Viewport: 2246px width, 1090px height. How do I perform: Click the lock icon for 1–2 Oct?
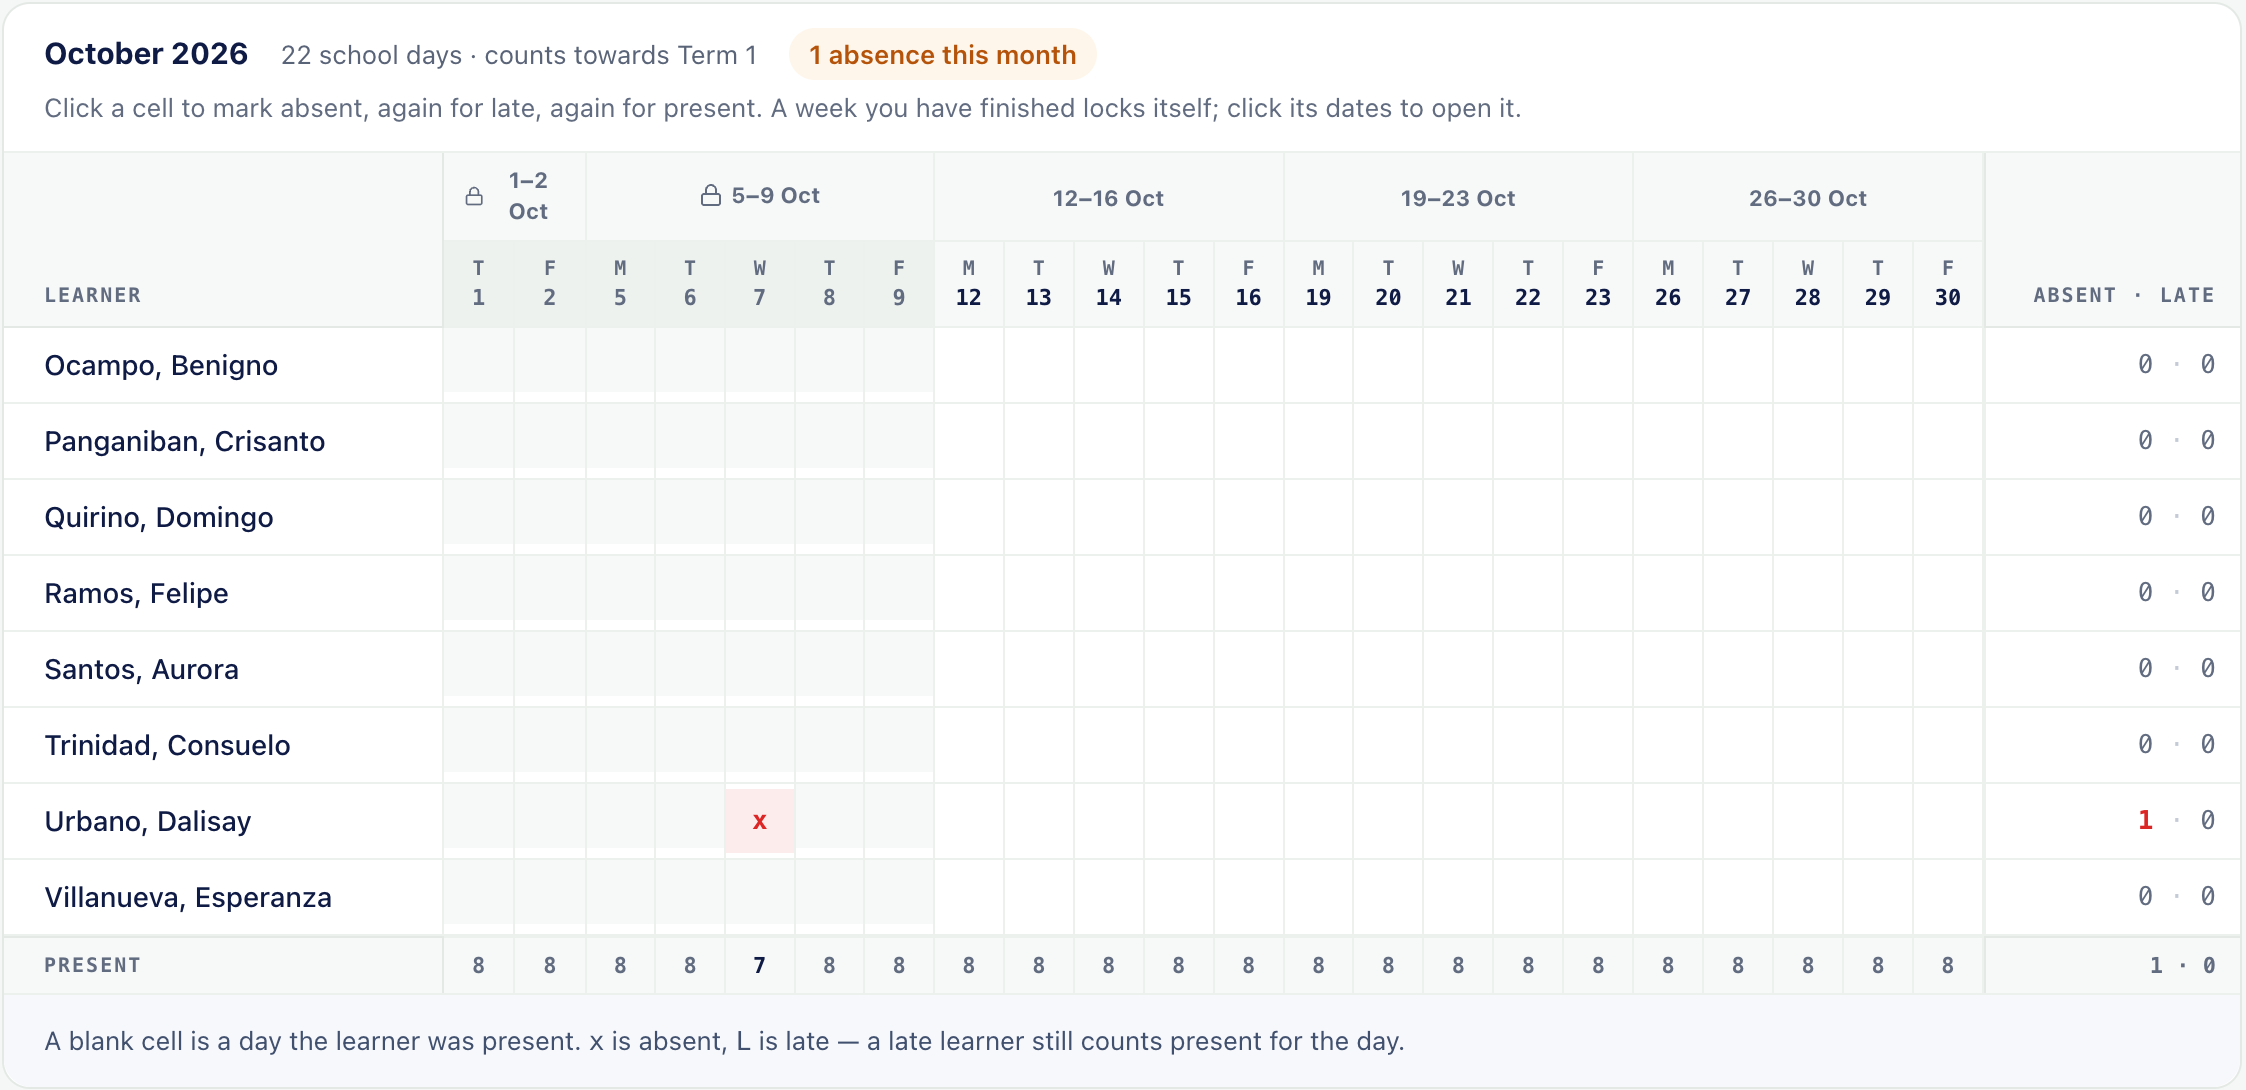474,196
